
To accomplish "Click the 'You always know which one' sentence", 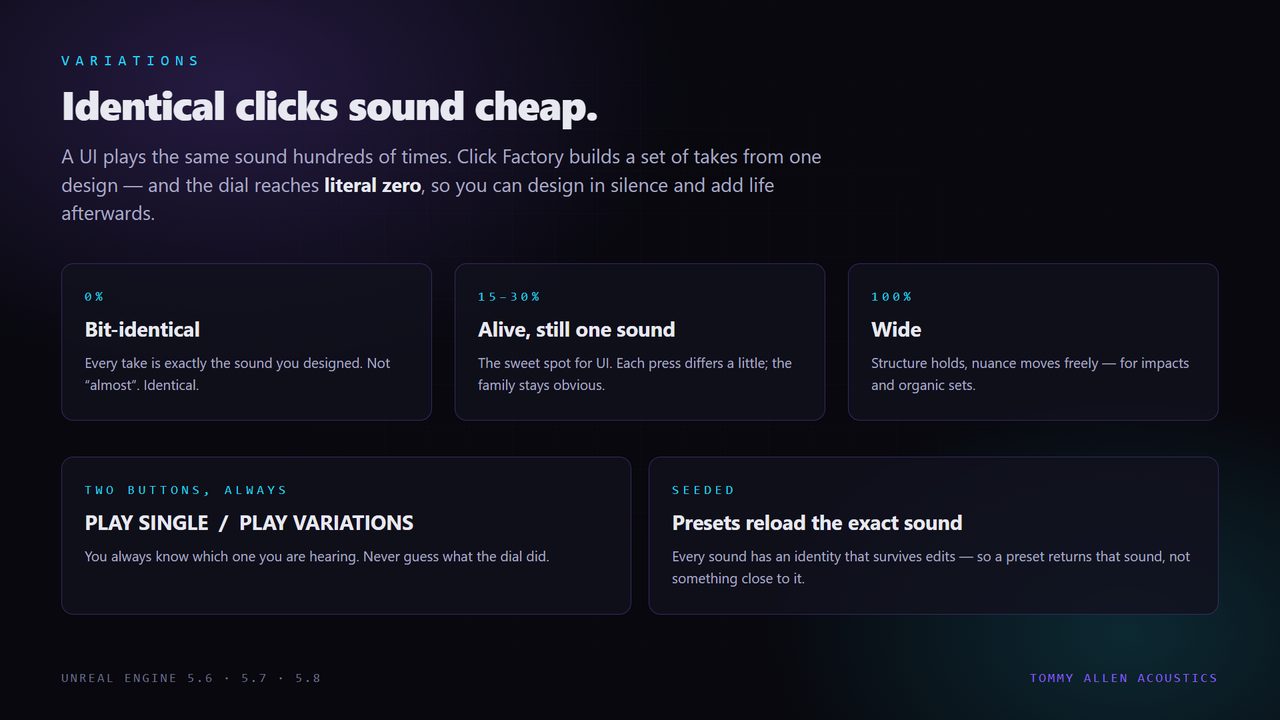I will pos(317,556).
